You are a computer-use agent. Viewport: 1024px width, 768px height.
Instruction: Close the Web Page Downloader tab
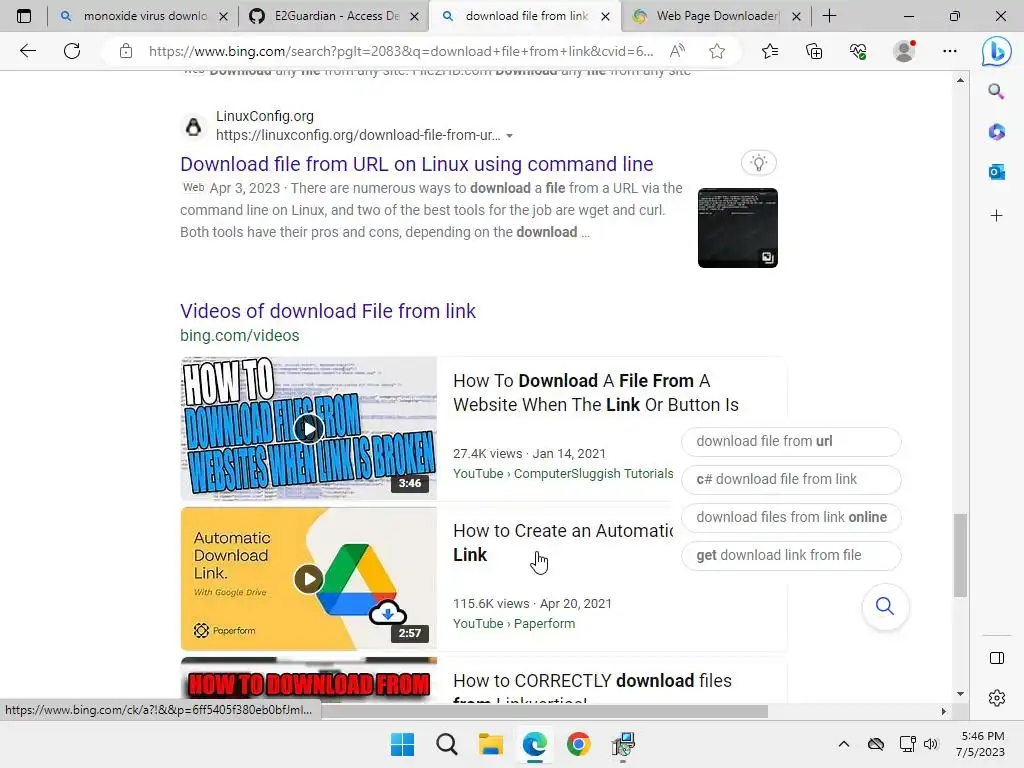[x=796, y=16]
